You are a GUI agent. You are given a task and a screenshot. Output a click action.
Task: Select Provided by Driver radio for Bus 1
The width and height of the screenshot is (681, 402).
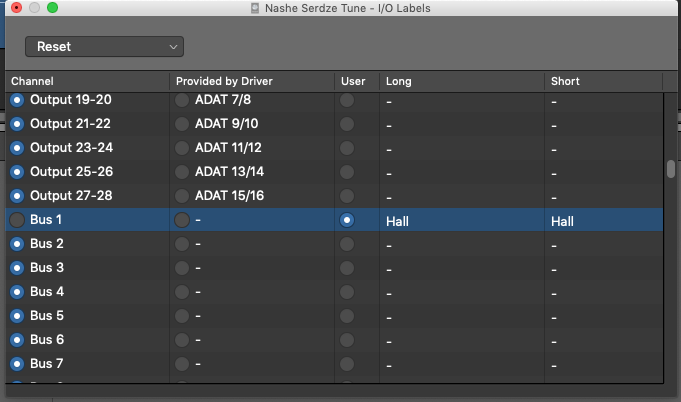tap(182, 220)
